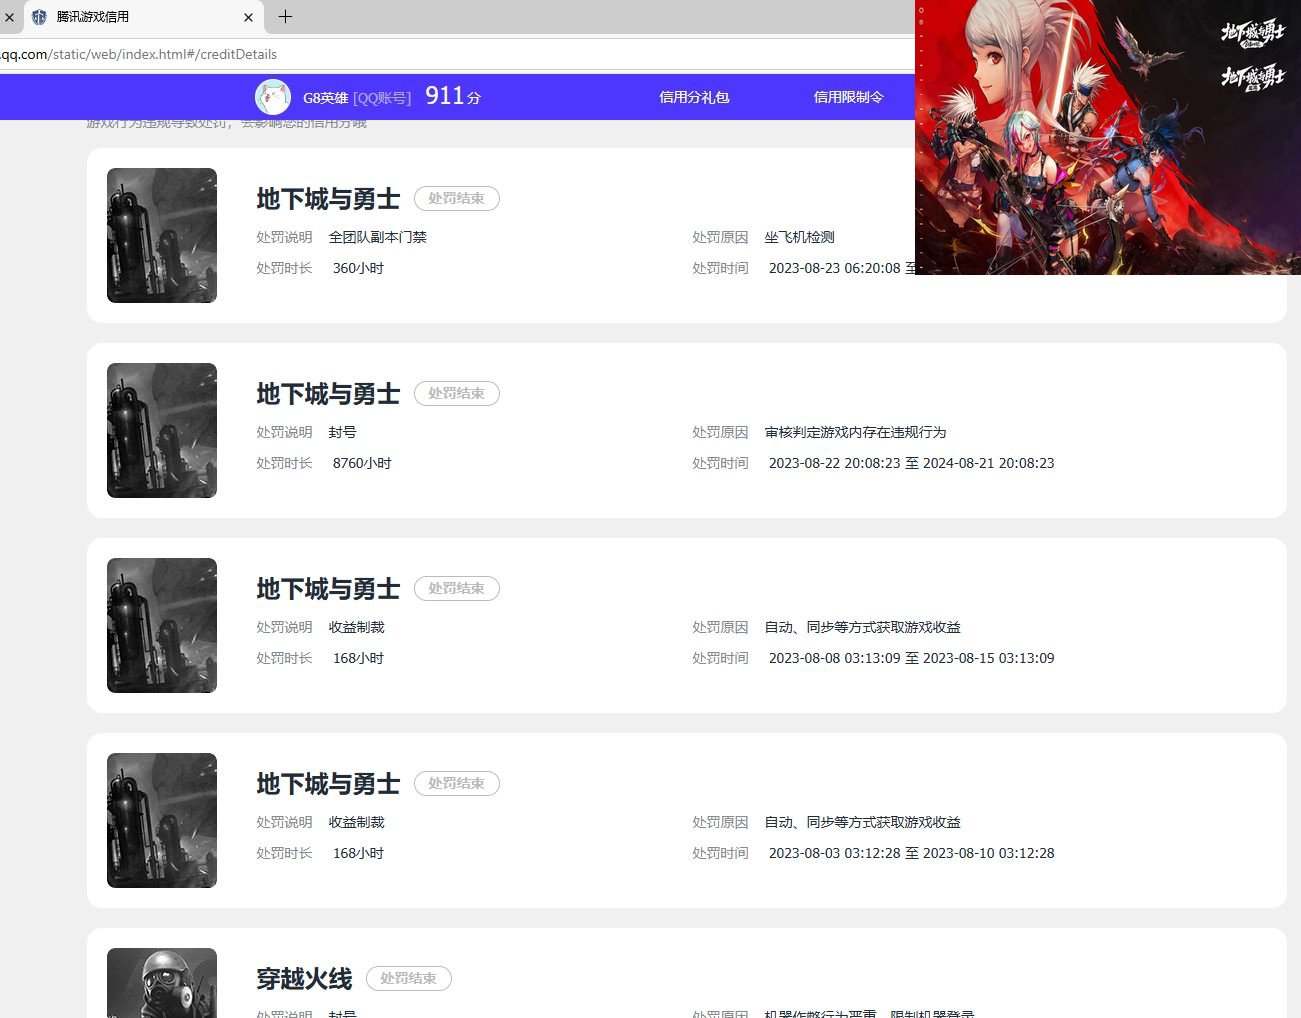Click the address bar showing creditDetails URL
The width and height of the screenshot is (1301, 1018).
click(457, 54)
